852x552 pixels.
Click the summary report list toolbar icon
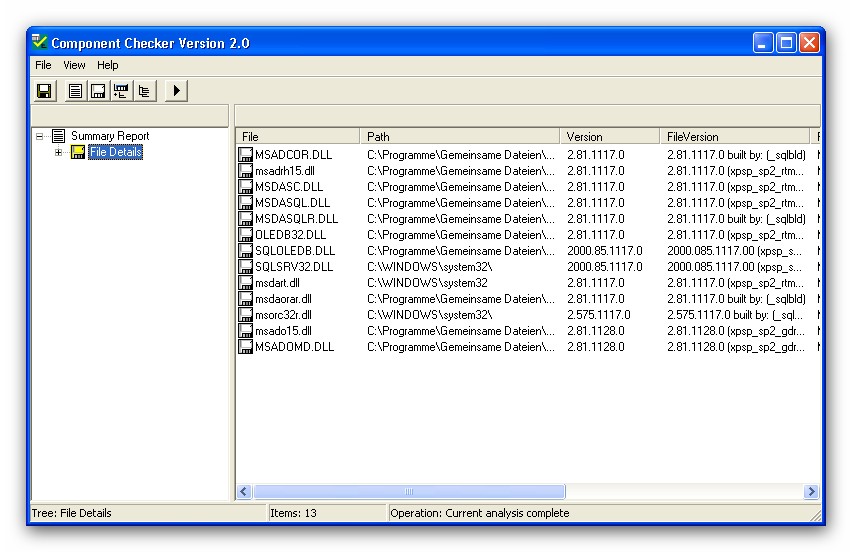(76, 91)
